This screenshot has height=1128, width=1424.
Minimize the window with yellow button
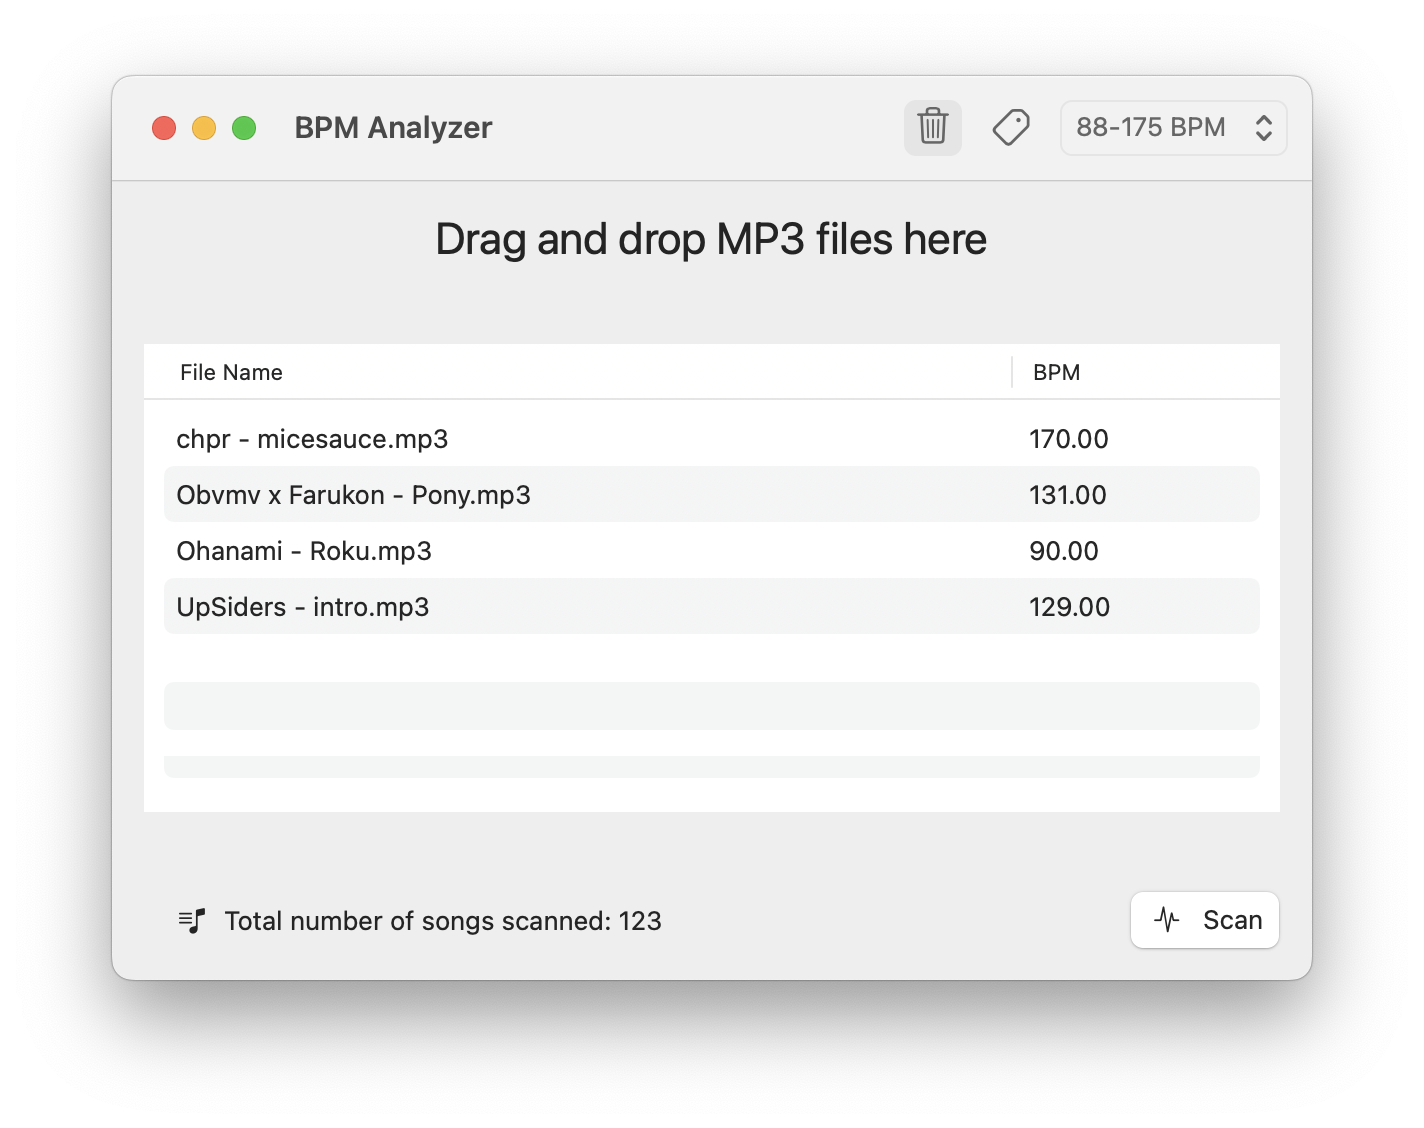pos(204,128)
